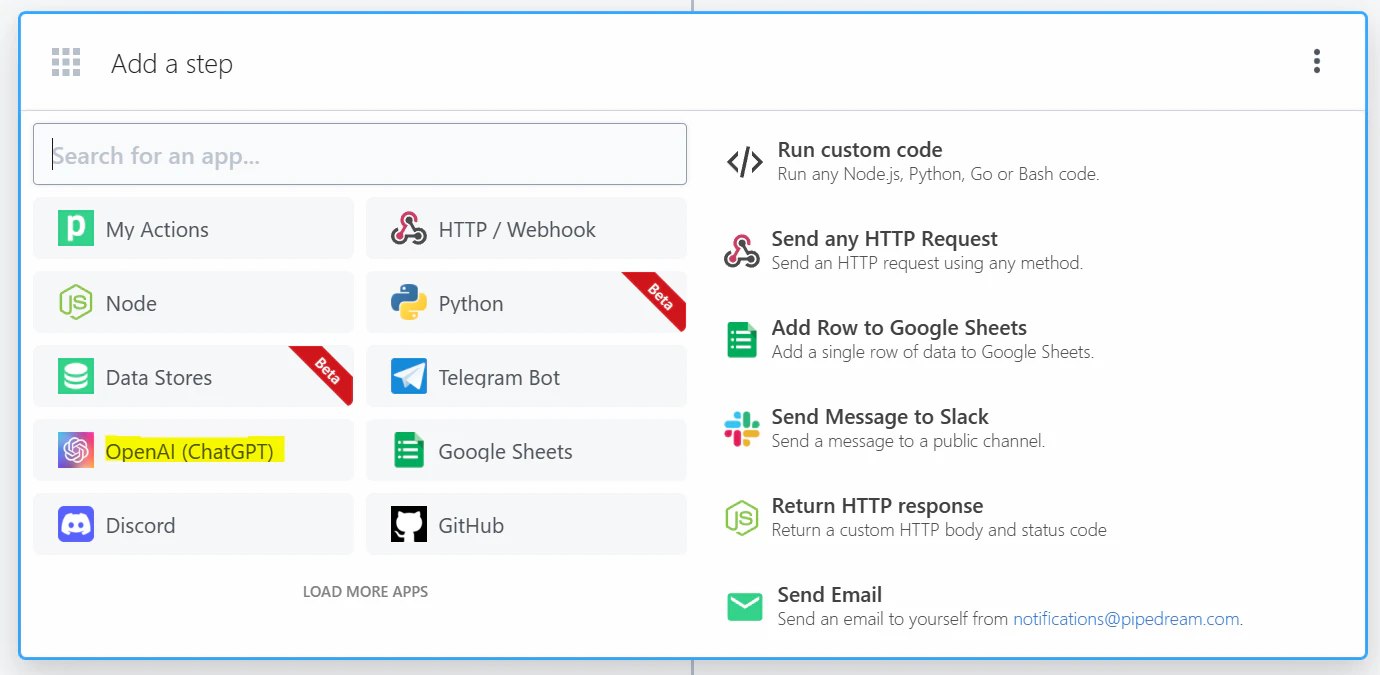Click the Add Row to Google Sheets icon

tap(742, 340)
